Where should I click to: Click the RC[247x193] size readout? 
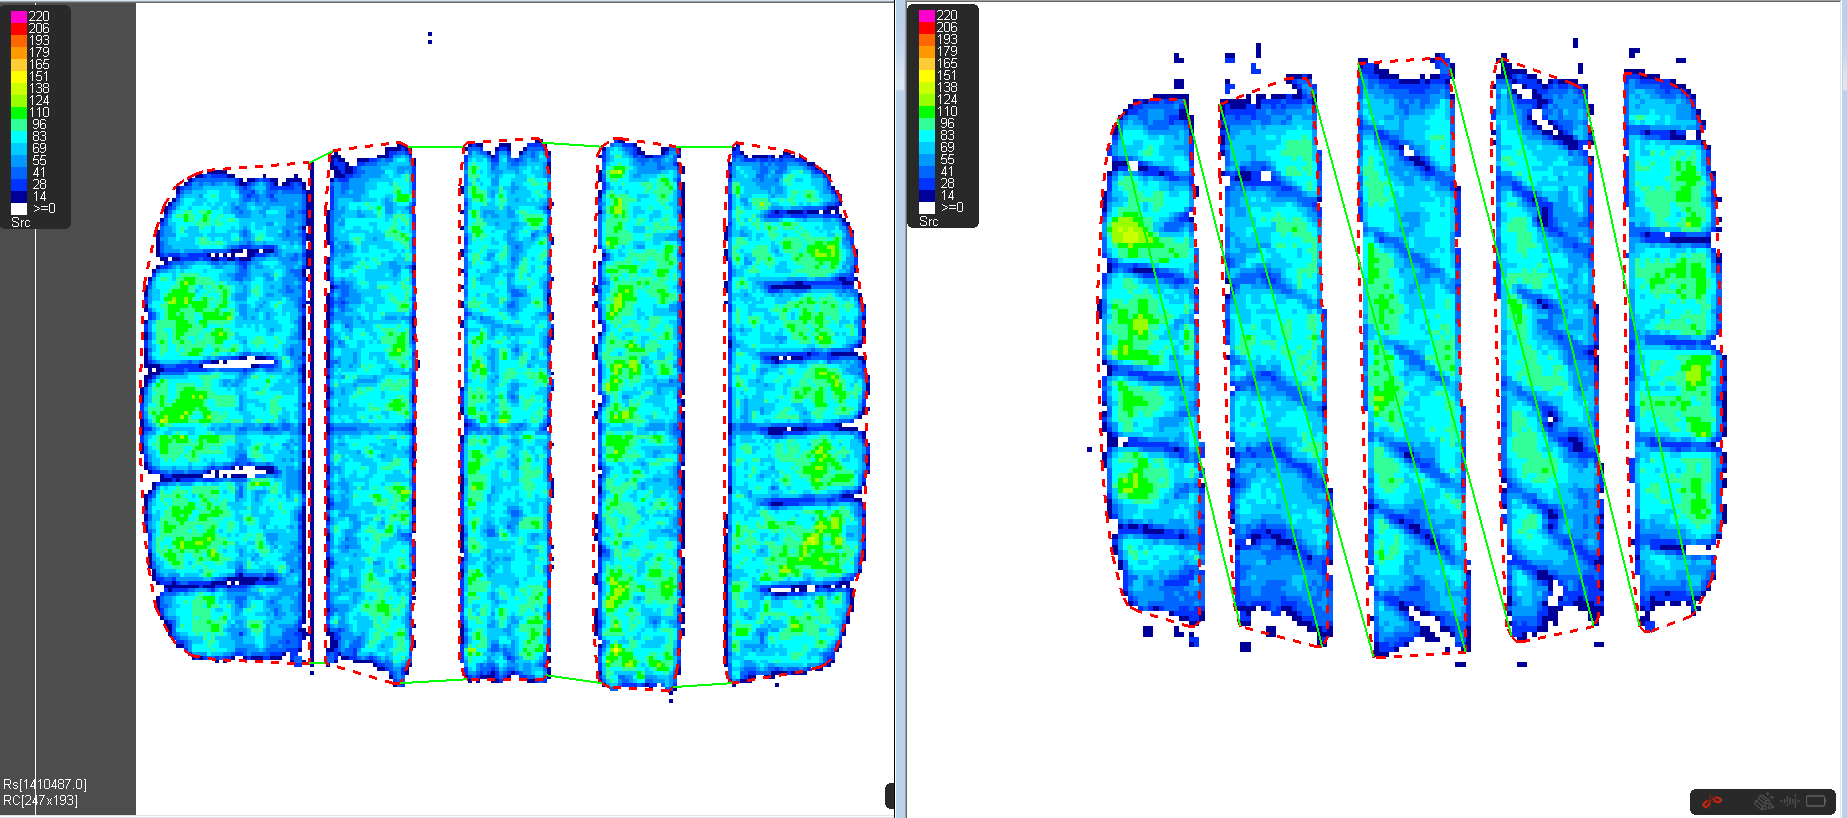click(40, 800)
